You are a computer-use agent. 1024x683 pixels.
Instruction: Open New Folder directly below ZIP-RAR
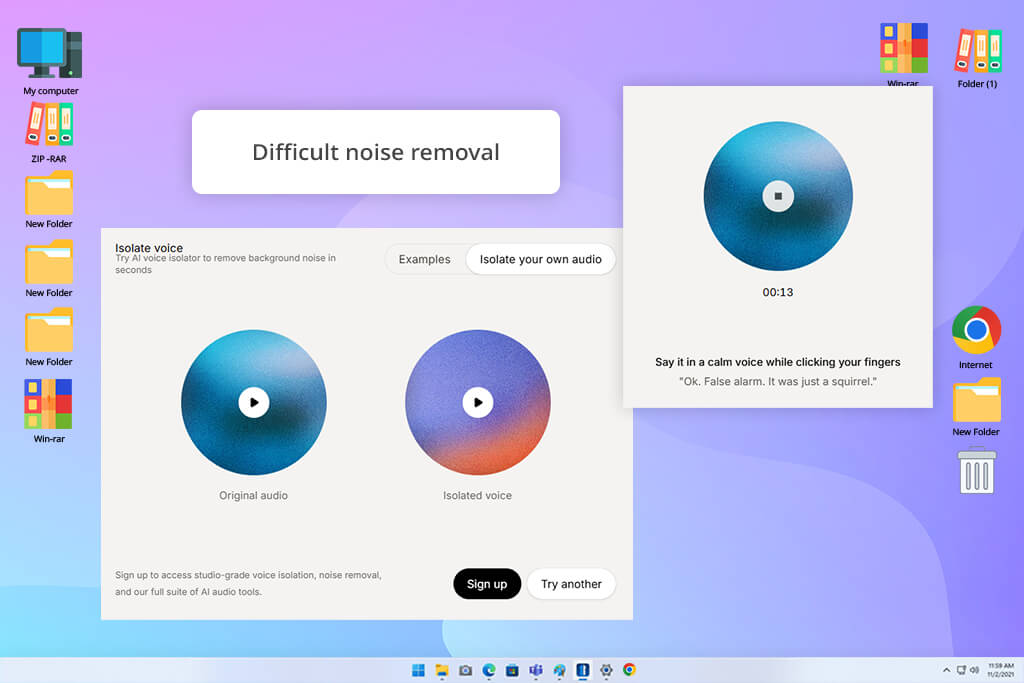[x=49, y=200]
